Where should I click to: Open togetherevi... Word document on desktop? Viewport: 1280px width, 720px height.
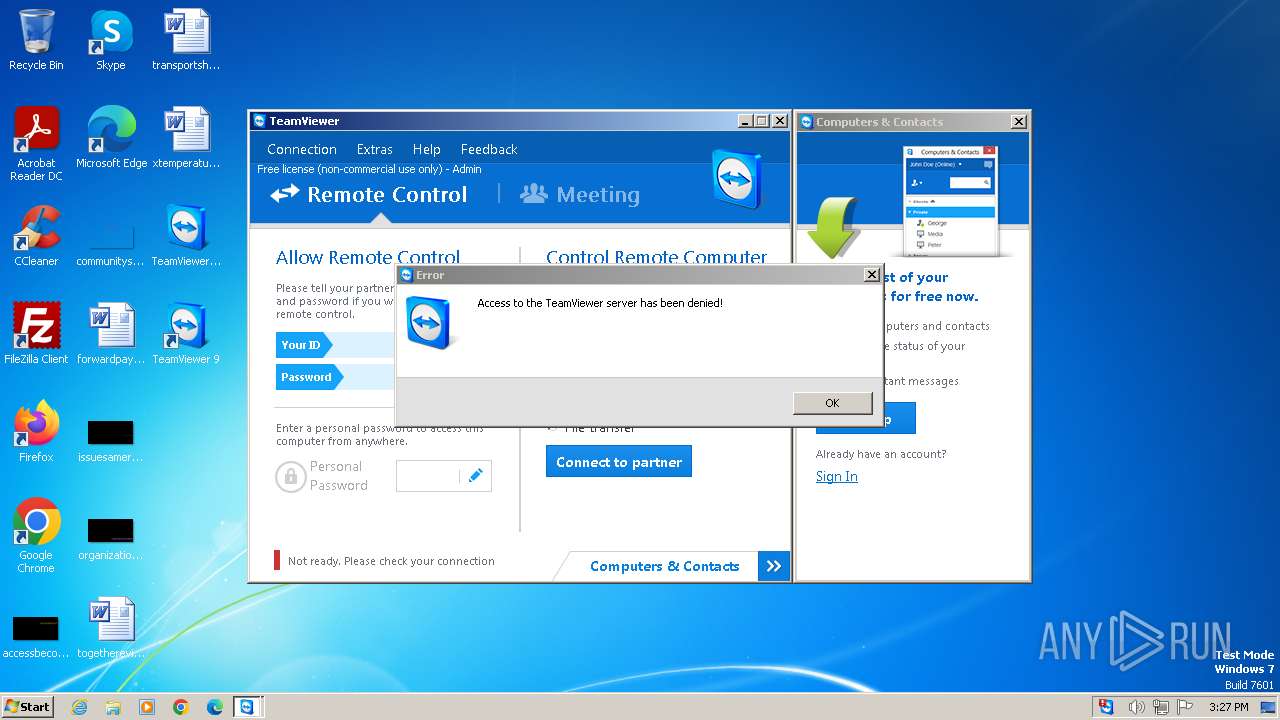click(111, 629)
